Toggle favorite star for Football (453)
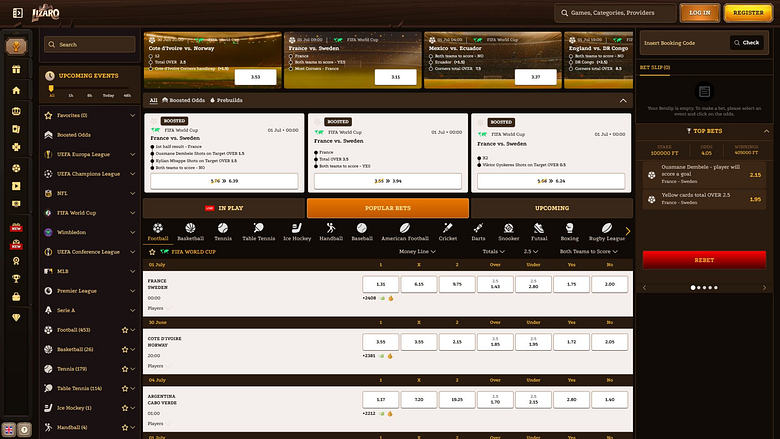This screenshot has height=439, width=780. [125, 330]
